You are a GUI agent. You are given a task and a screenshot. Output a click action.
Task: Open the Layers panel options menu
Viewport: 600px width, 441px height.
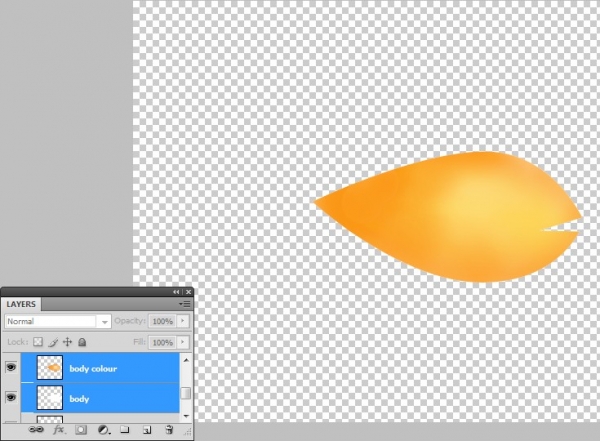click(185, 304)
